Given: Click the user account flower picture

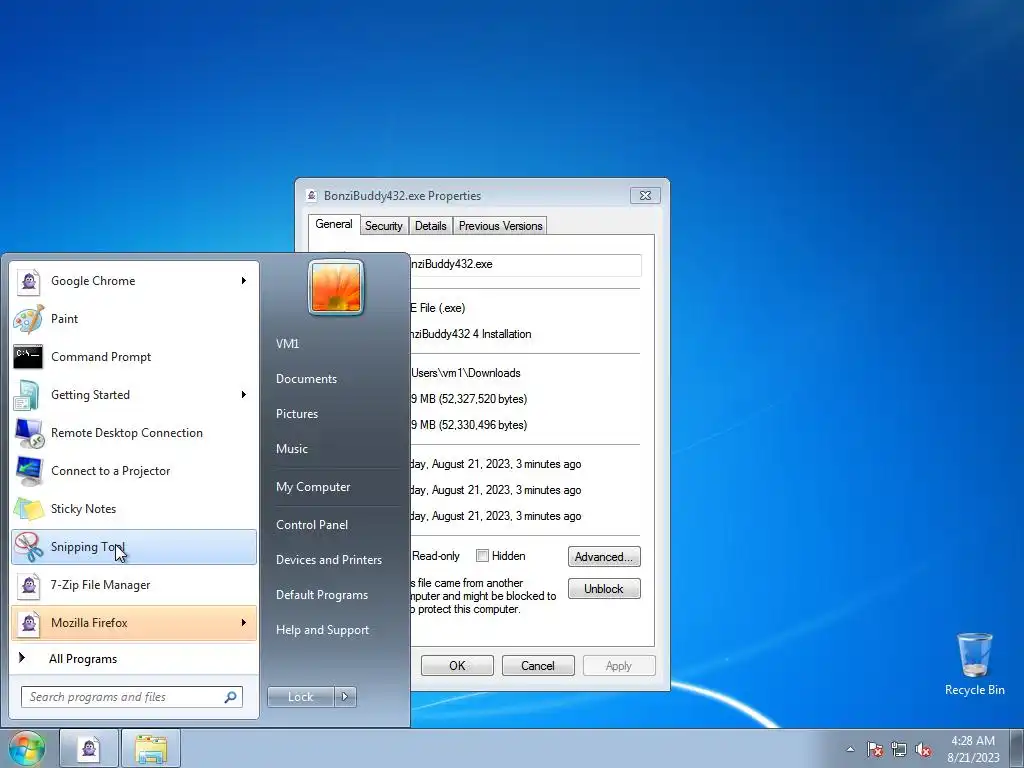Looking at the screenshot, I should 336,288.
